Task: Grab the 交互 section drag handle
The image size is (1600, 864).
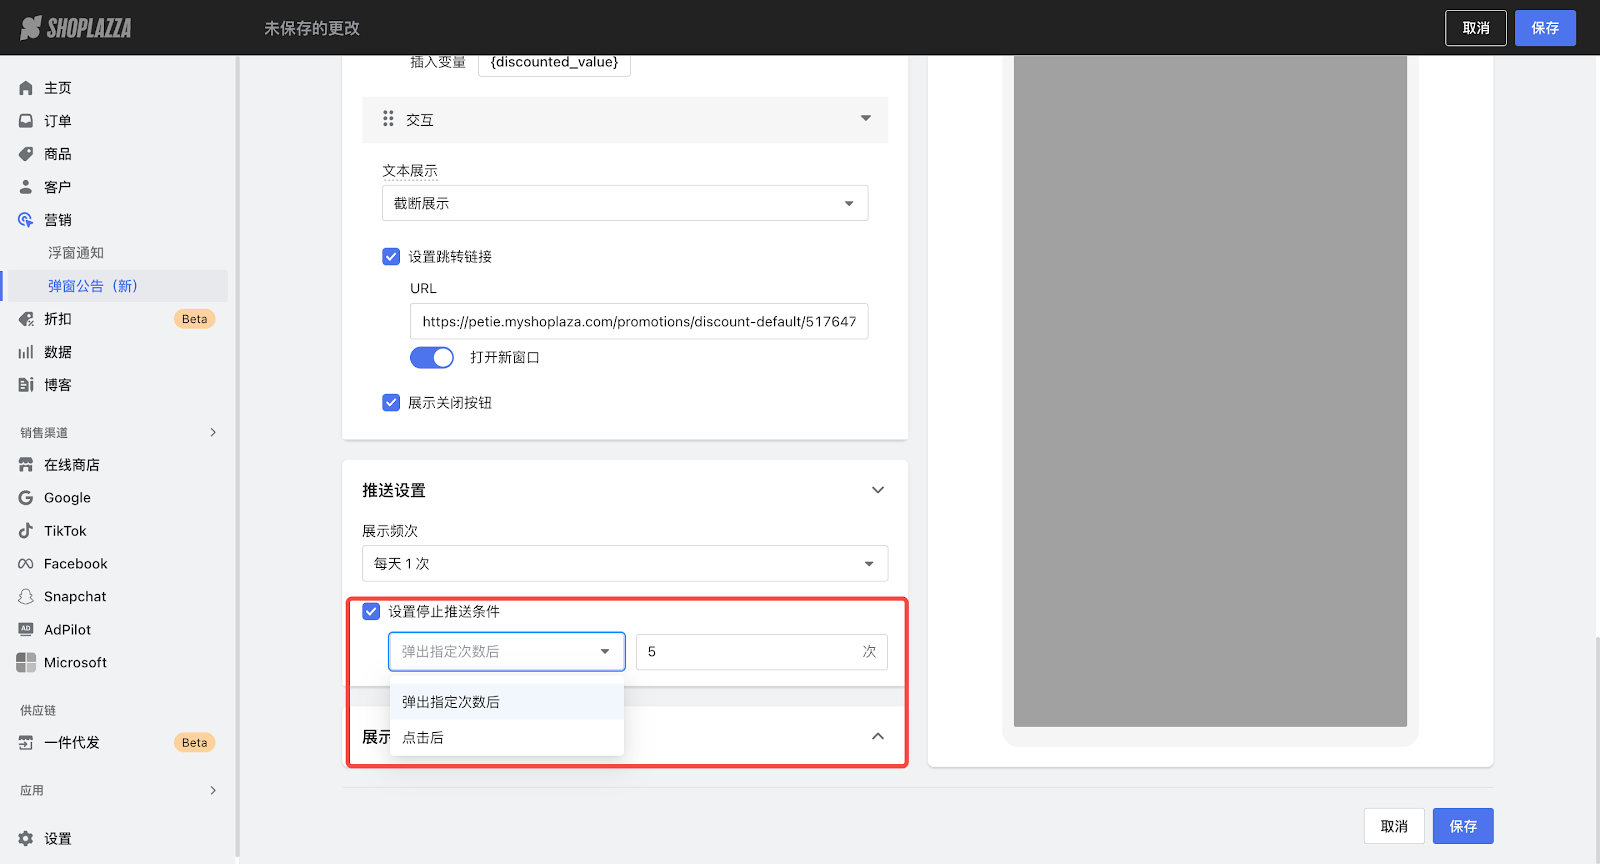Action: point(388,119)
